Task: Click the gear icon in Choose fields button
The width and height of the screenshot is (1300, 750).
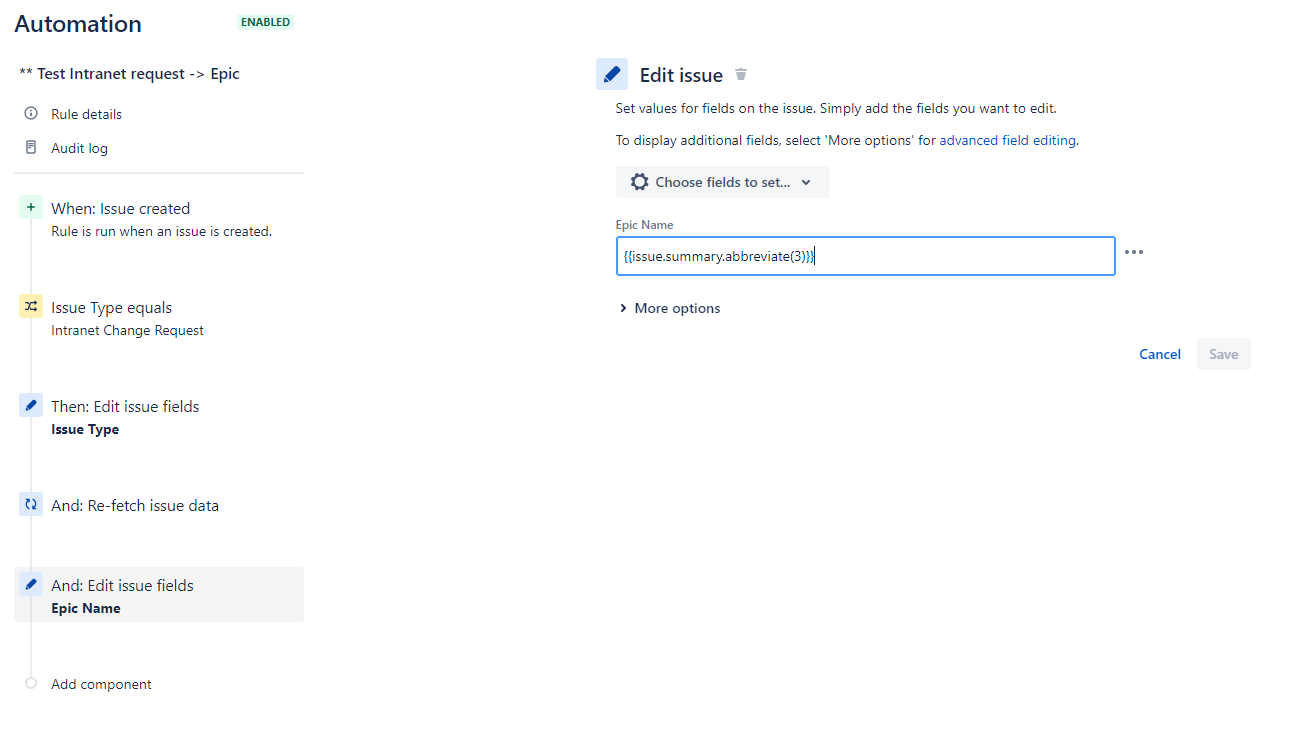Action: 640,182
